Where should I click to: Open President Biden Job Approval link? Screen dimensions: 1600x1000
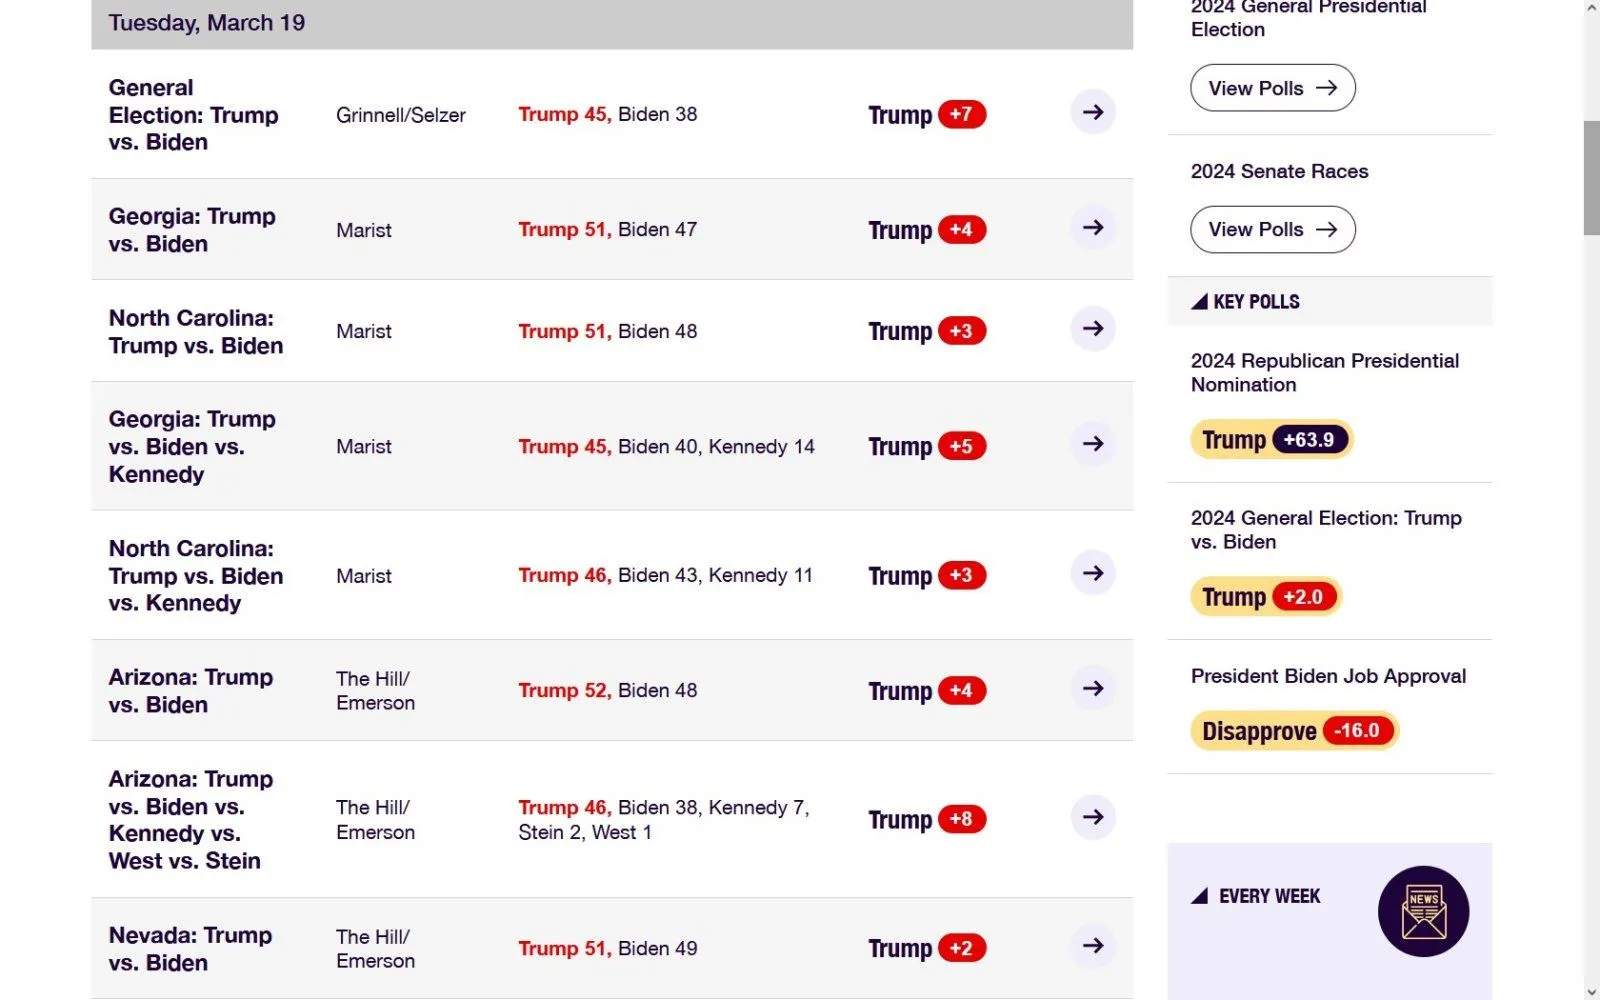click(x=1328, y=676)
